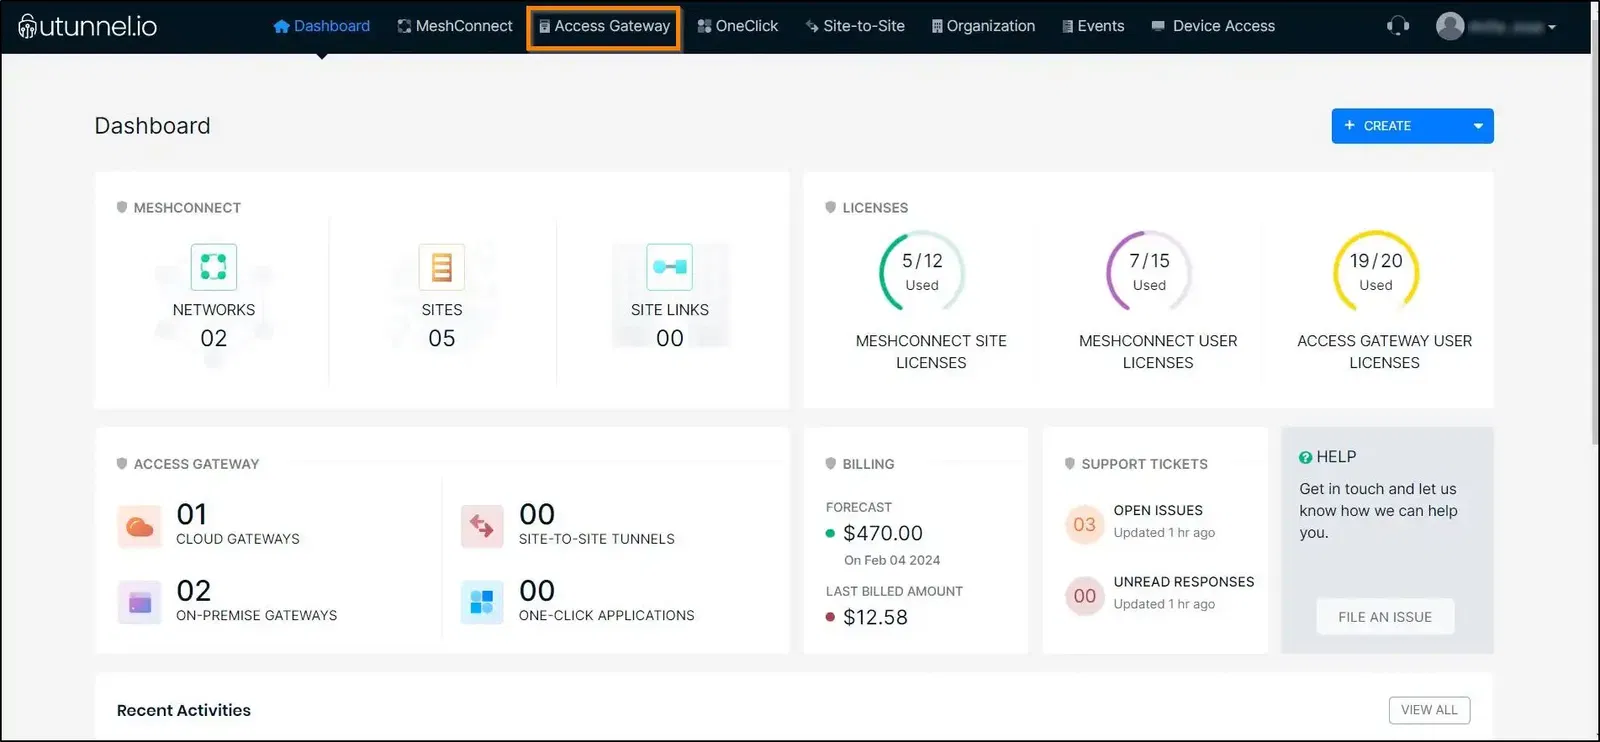The image size is (1600, 742).
Task: Click FILE AN ISSUE button
Action: (1385, 617)
